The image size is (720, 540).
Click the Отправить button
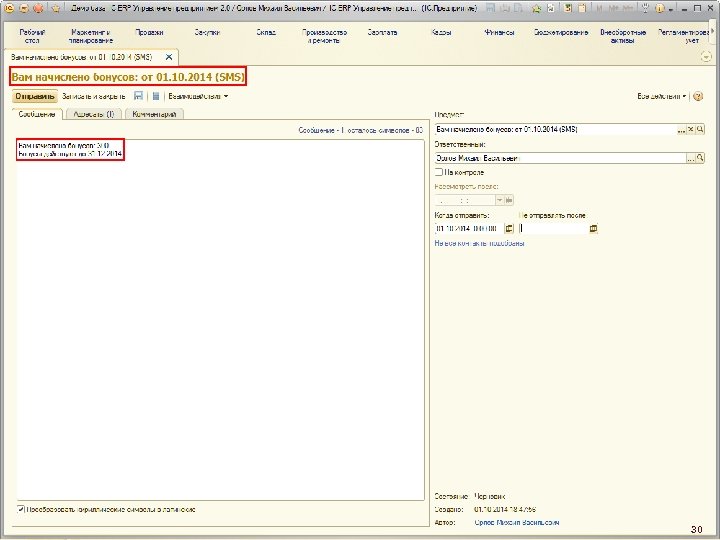coord(35,96)
